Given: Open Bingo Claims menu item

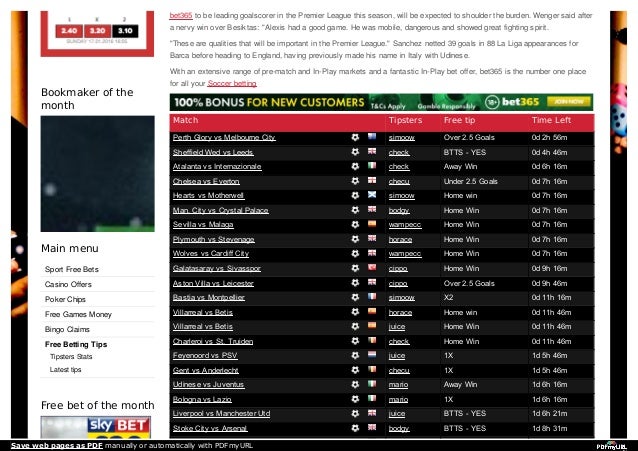Looking at the screenshot, I should click(x=67, y=329).
